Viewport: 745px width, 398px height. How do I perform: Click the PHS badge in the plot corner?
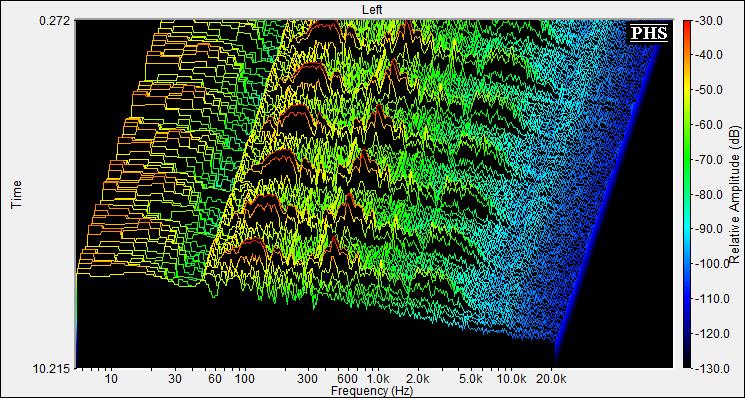pos(649,33)
